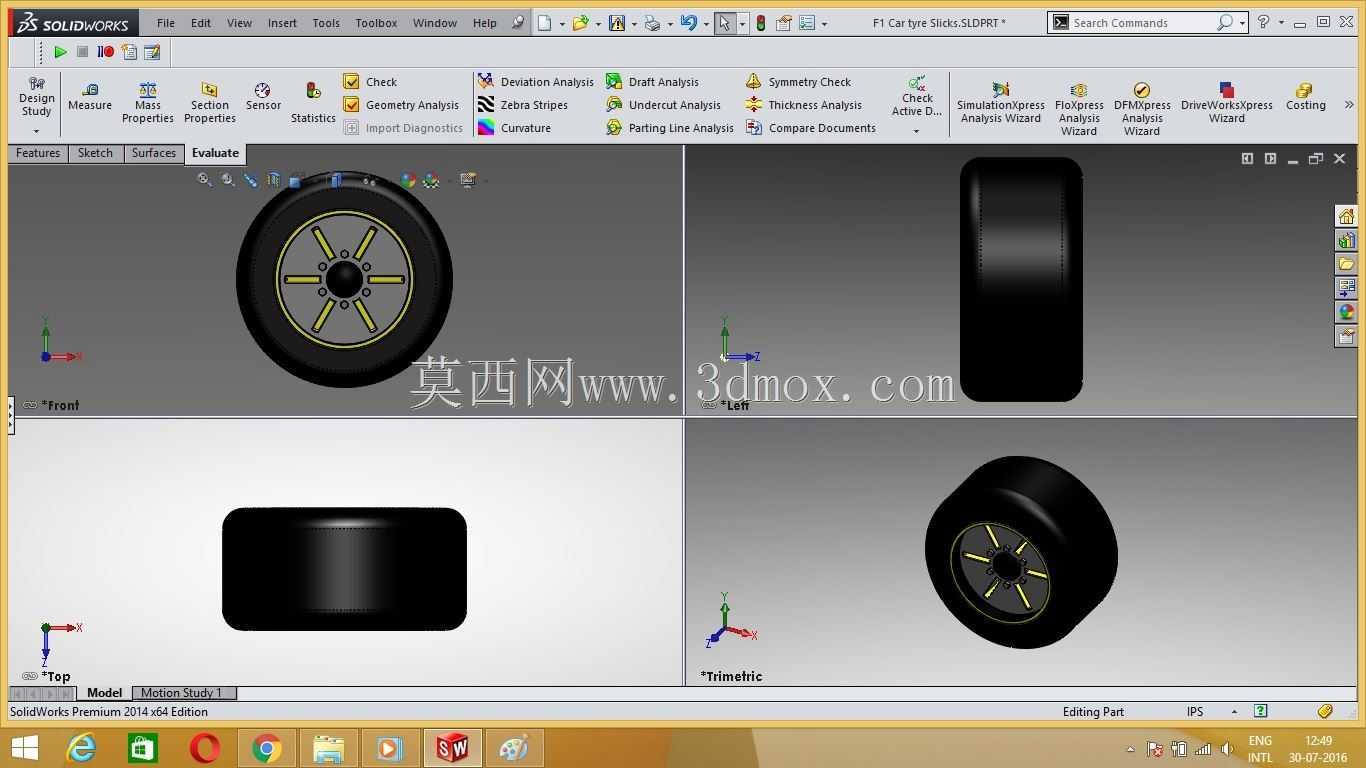
Task: Open the Print dropdown arrow
Action: tap(670, 23)
